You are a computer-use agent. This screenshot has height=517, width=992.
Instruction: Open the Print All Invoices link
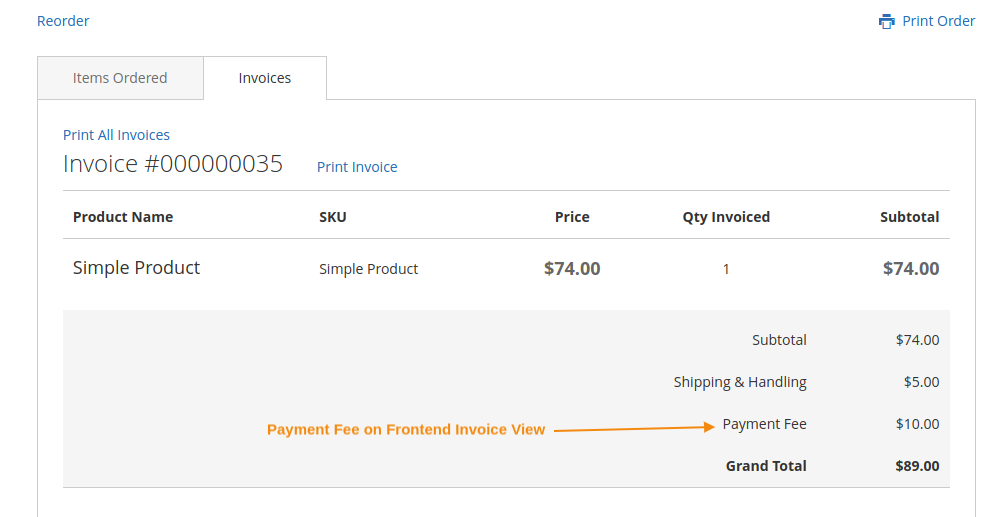click(116, 135)
